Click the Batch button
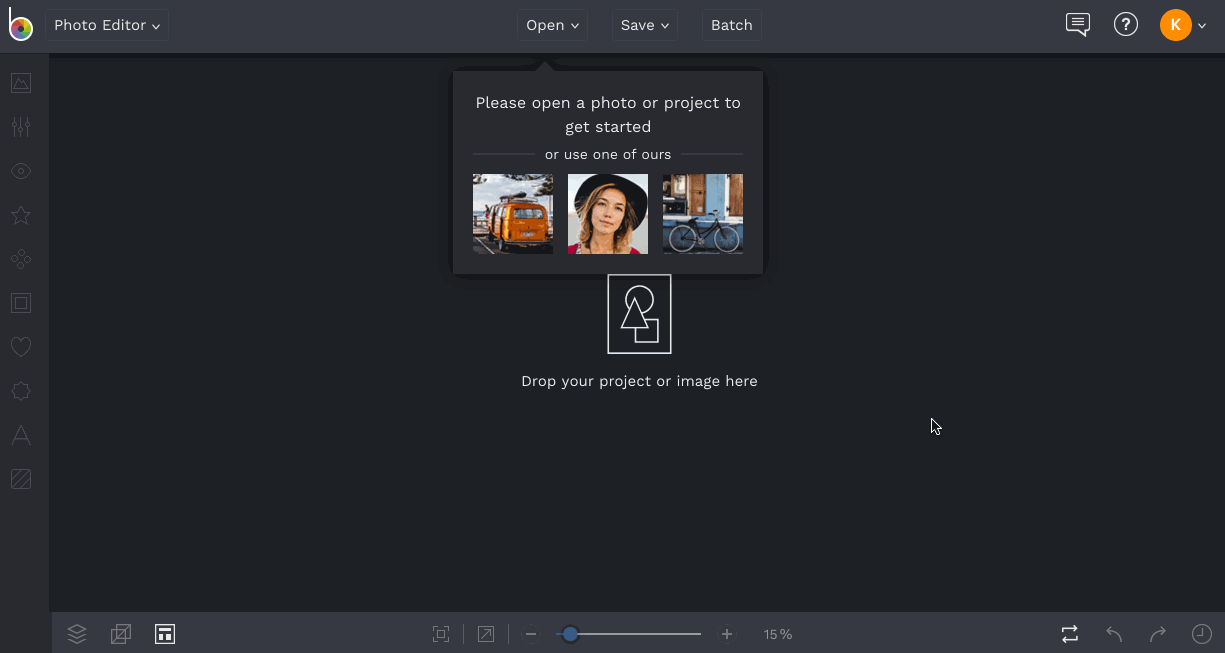This screenshot has width=1225, height=653. (731, 25)
